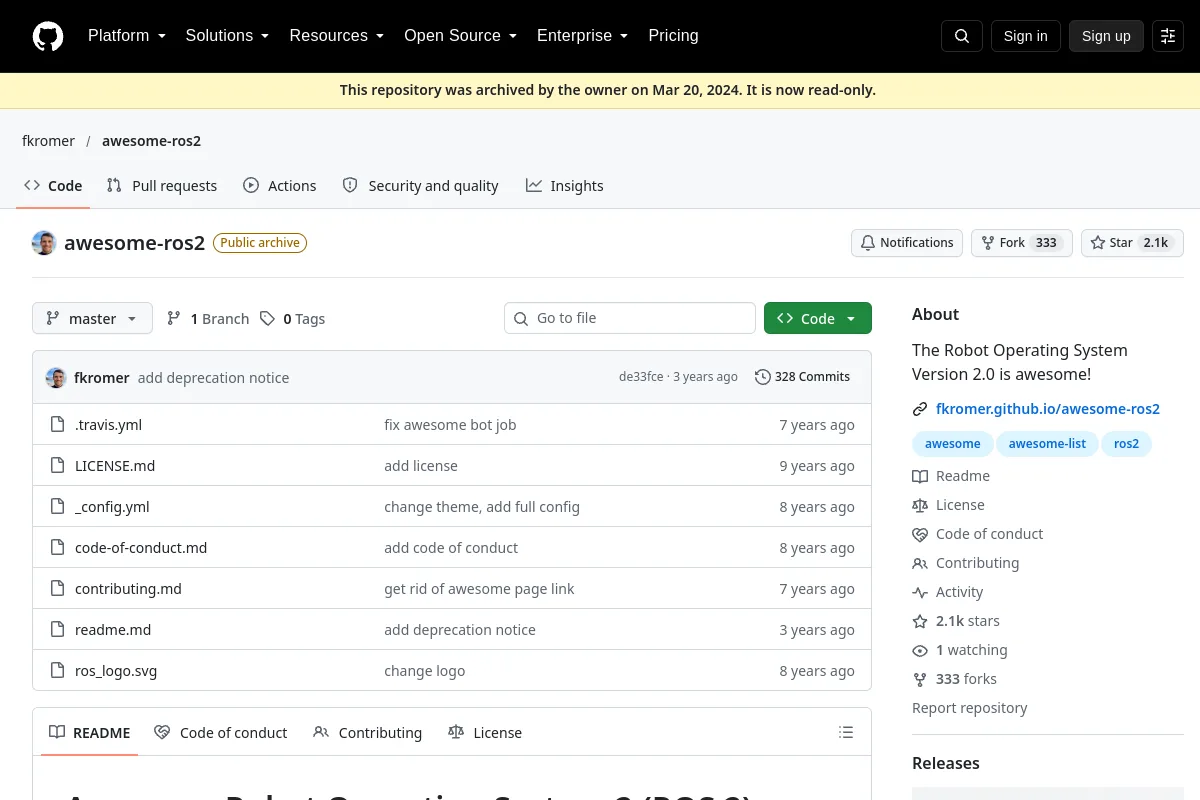Click the ros_logo.svg file icon
The width and height of the screenshot is (1200, 800).
pyautogui.click(x=58, y=671)
